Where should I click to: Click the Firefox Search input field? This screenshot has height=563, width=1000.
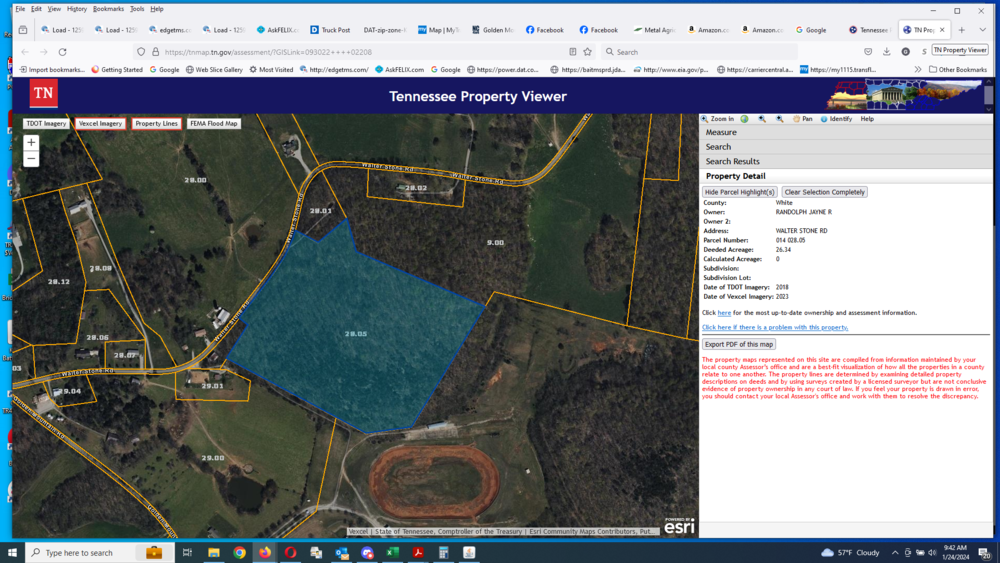pyautogui.click(x=700, y=52)
